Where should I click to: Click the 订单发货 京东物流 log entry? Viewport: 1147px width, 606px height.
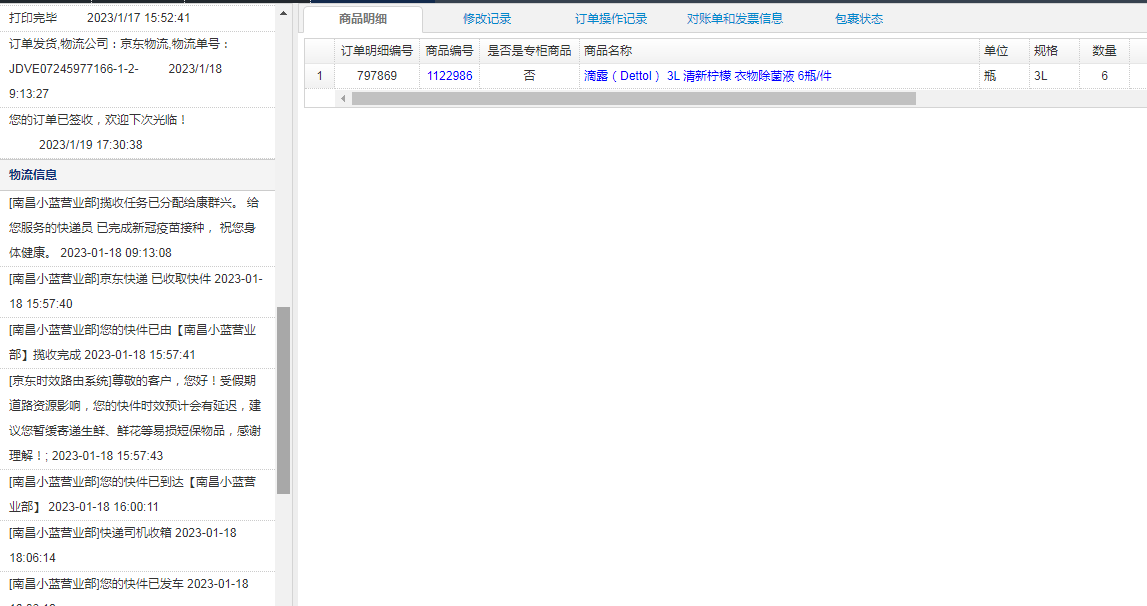(138, 69)
